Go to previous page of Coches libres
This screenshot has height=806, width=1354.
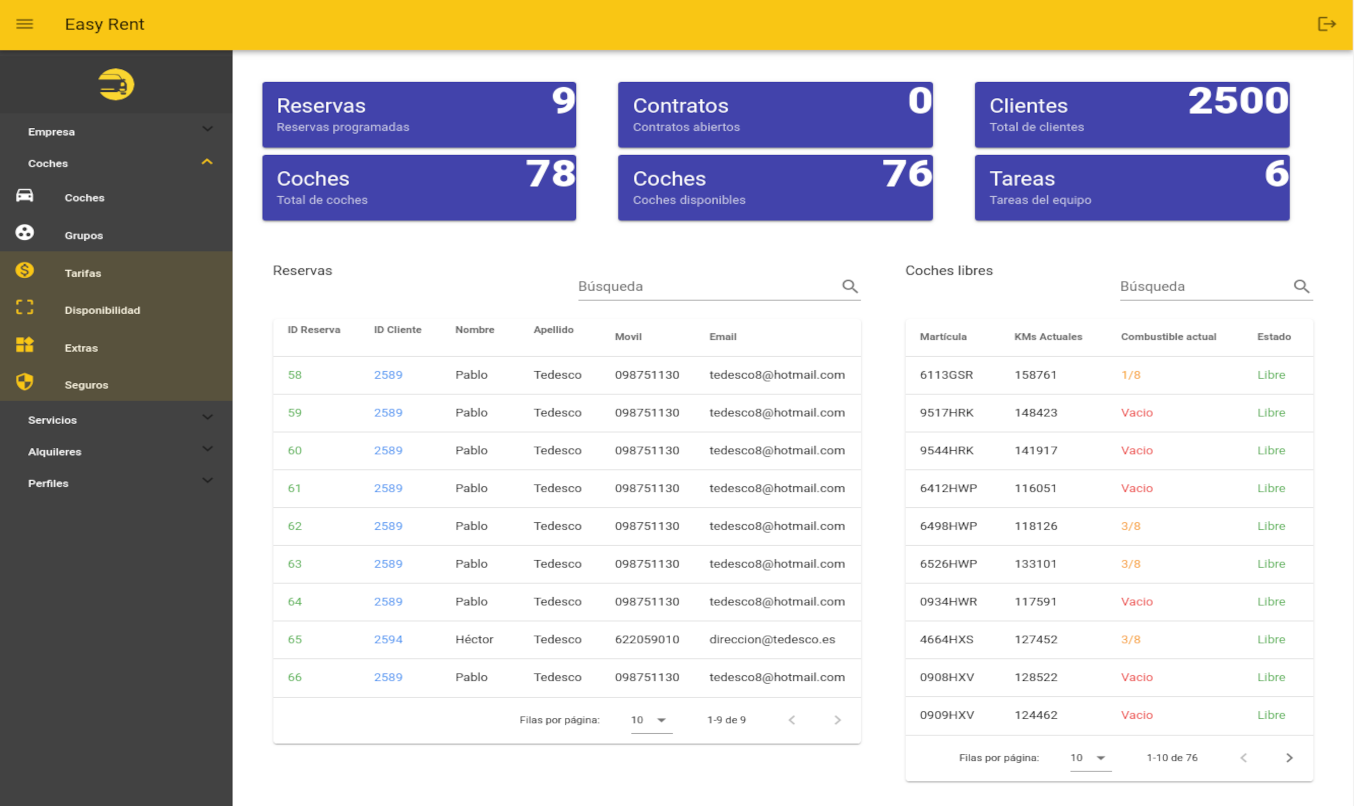[1244, 758]
